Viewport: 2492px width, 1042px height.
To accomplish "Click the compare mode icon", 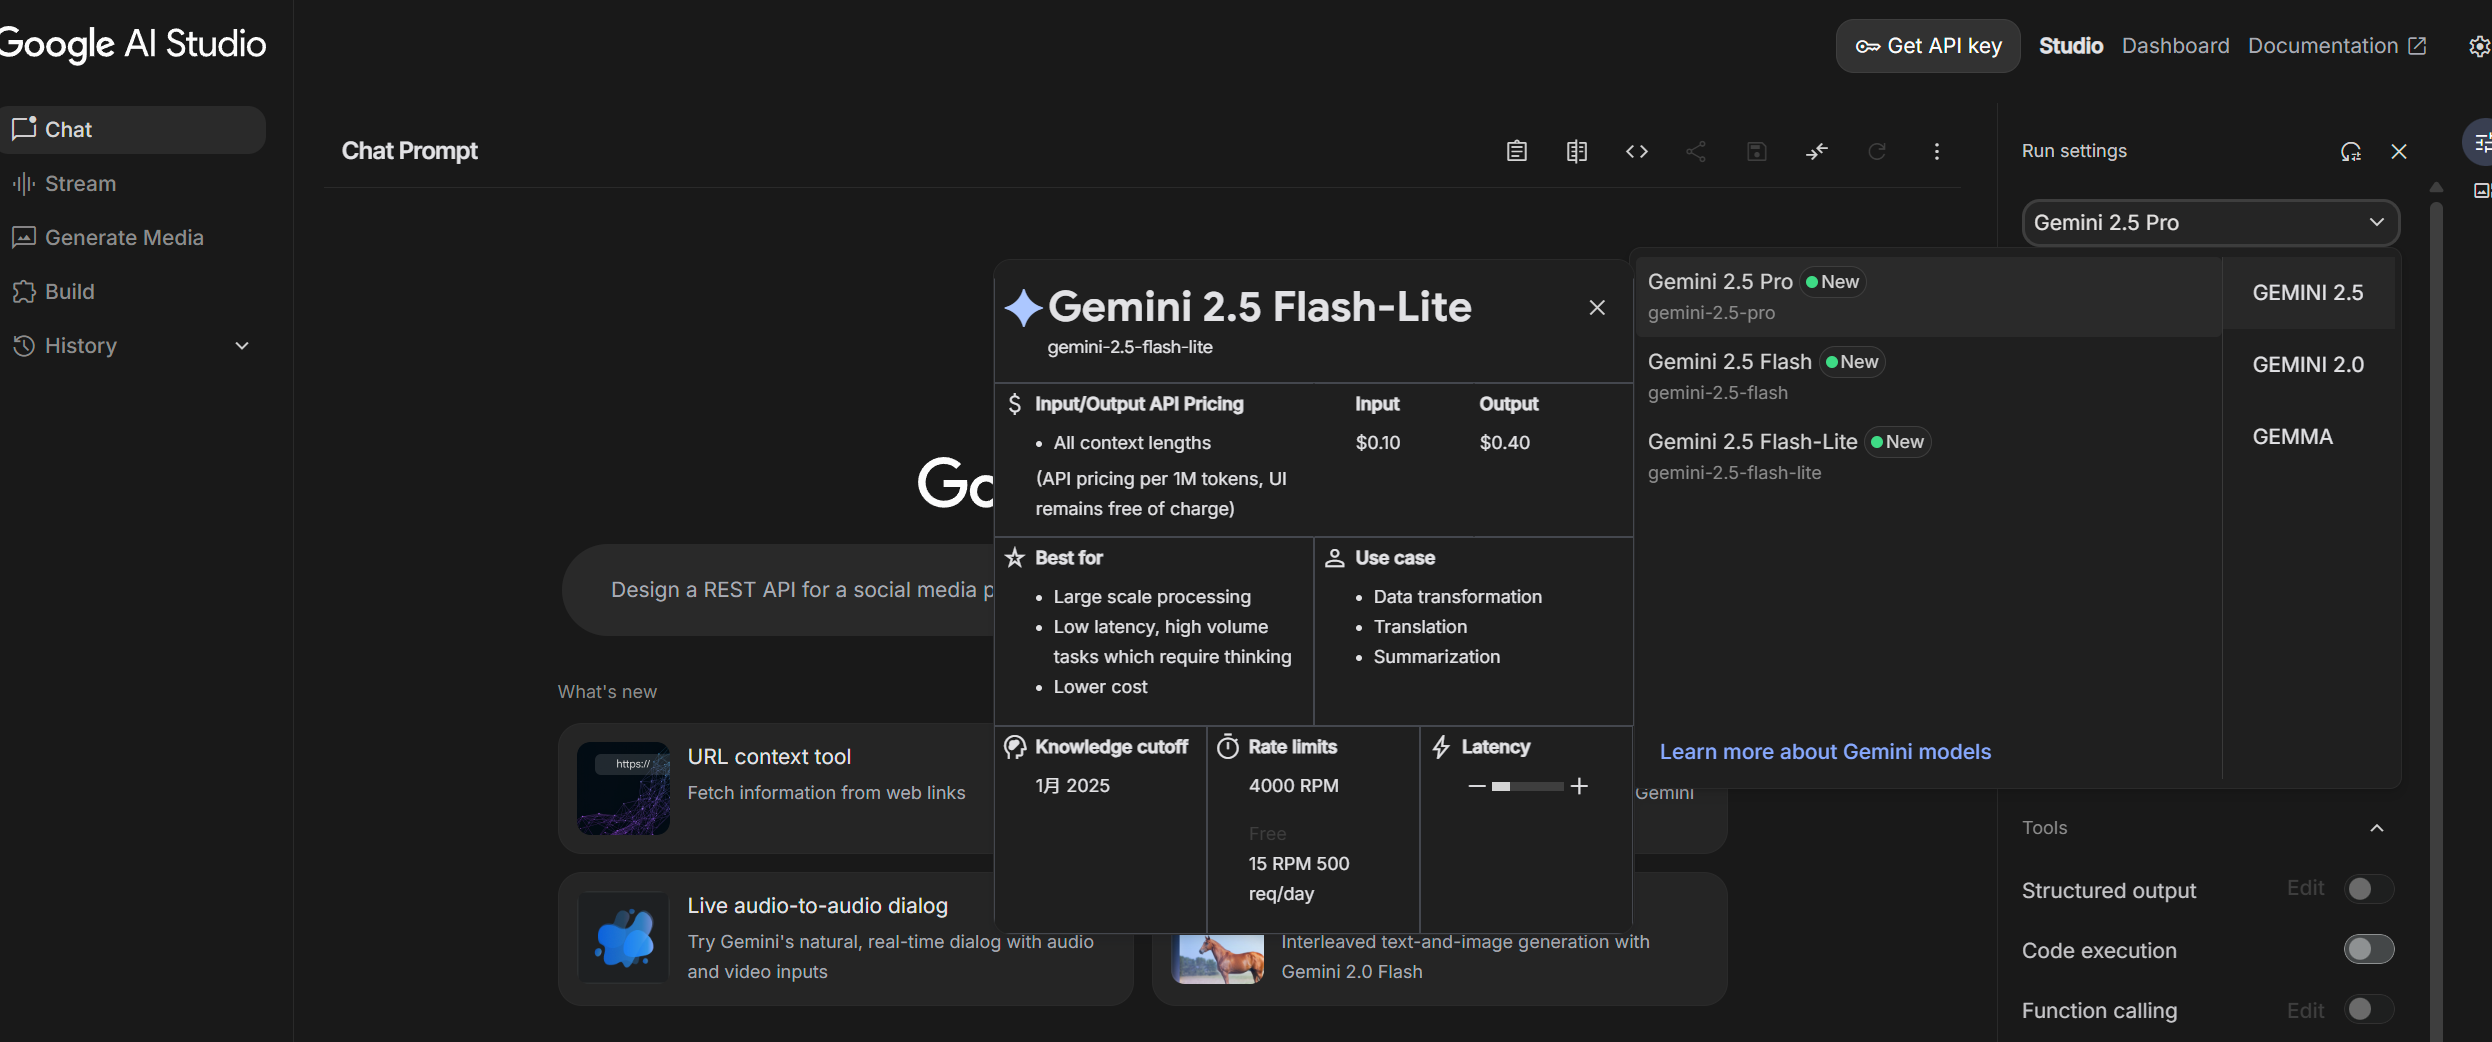I will coord(1576,151).
